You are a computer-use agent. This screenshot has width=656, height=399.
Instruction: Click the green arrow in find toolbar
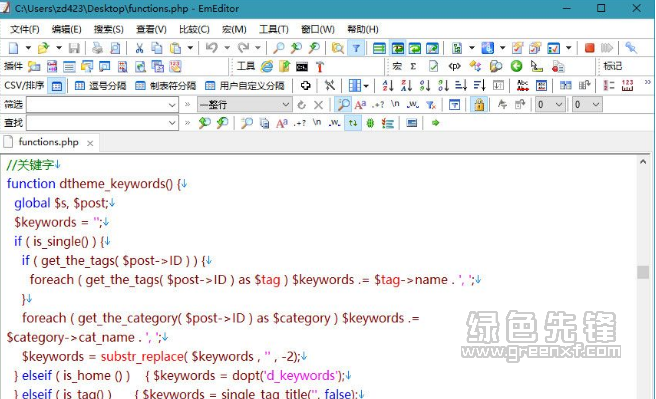436,123
